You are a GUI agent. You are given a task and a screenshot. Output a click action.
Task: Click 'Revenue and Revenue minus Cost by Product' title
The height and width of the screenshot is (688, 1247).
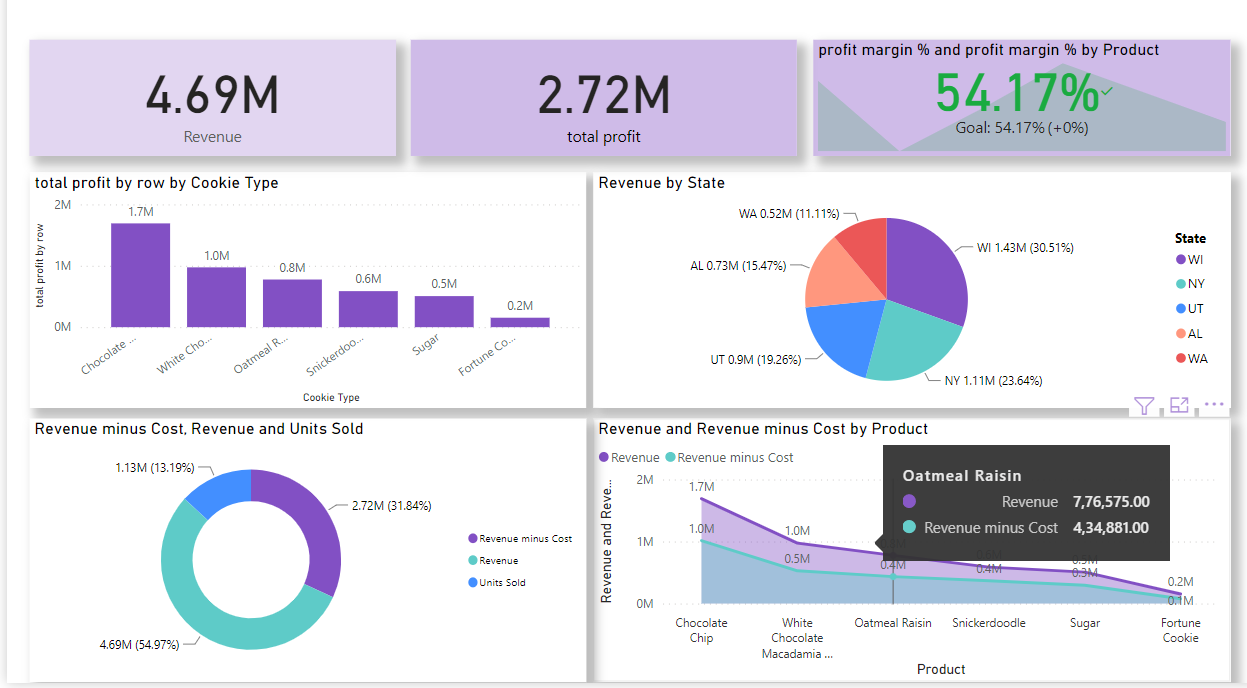click(764, 429)
